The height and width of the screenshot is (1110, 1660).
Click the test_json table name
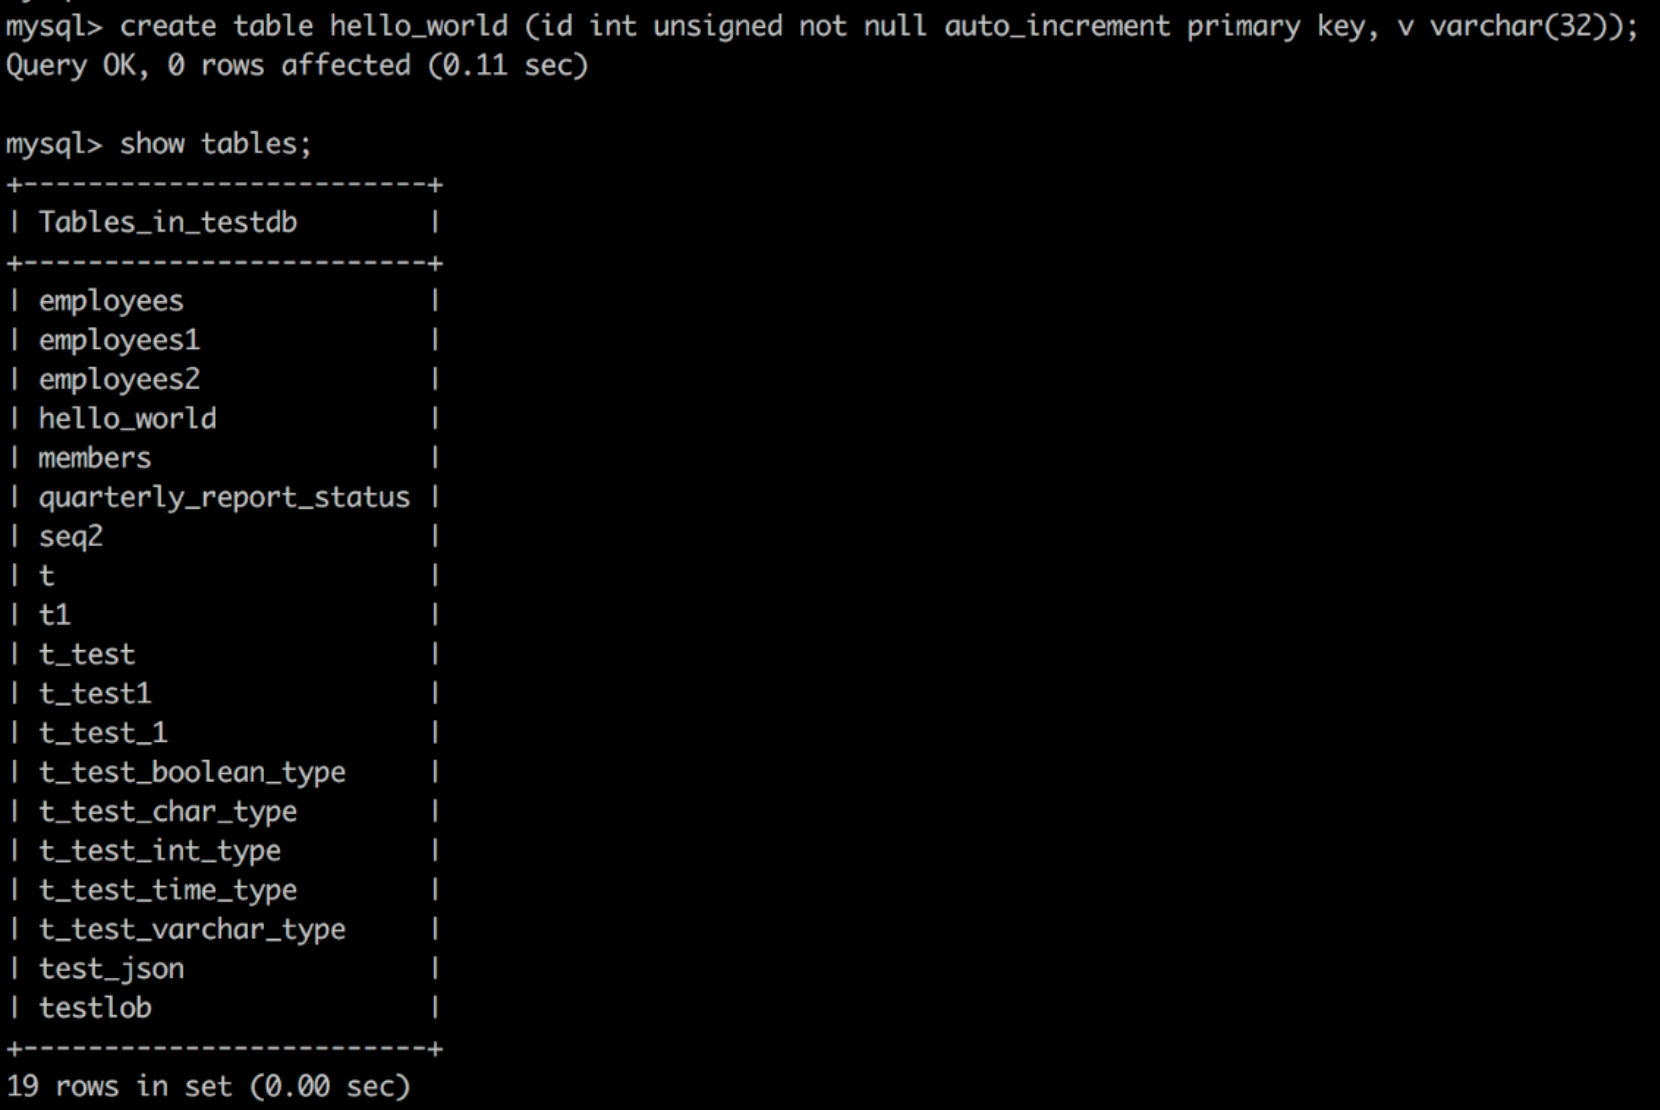point(111,968)
